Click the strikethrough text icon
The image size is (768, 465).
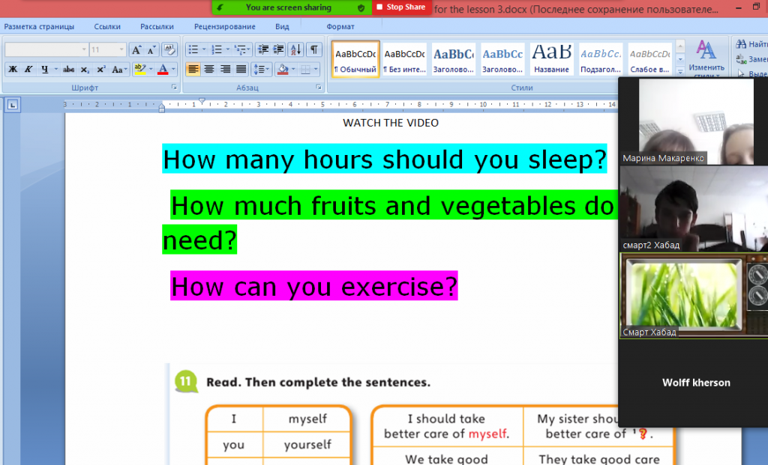click(x=68, y=69)
